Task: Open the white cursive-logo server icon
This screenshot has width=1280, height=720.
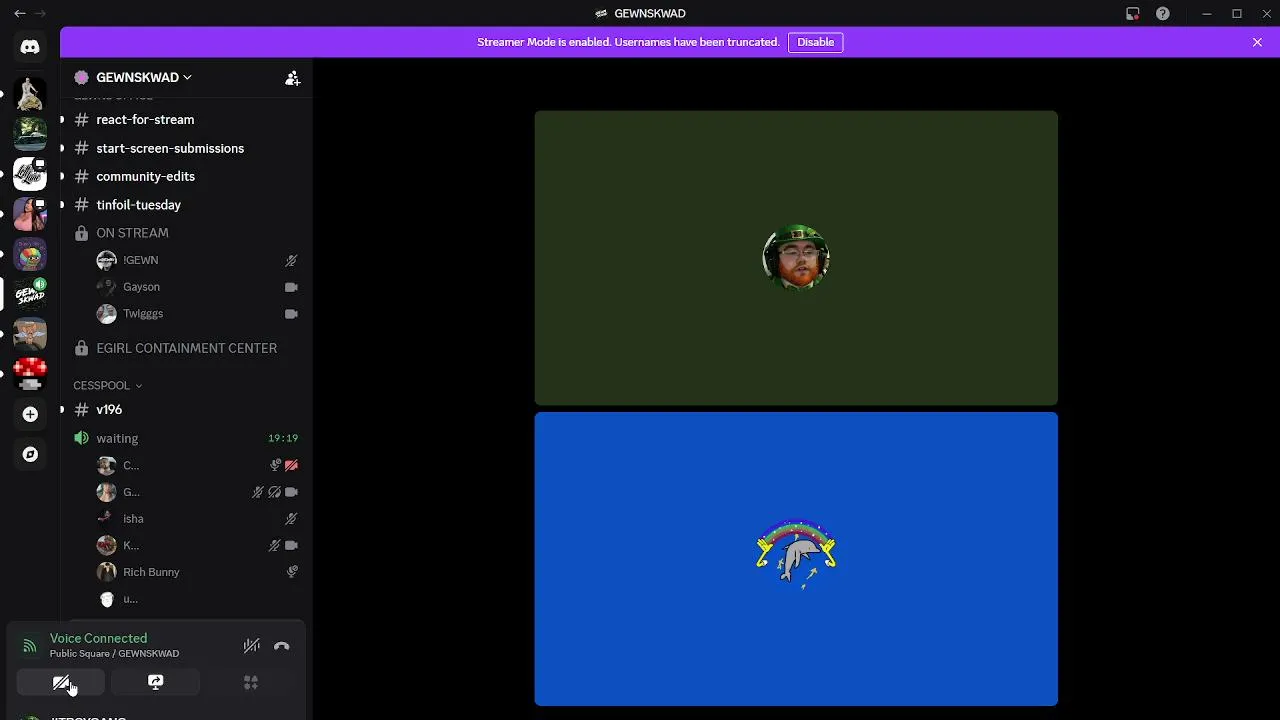Action: (30, 174)
